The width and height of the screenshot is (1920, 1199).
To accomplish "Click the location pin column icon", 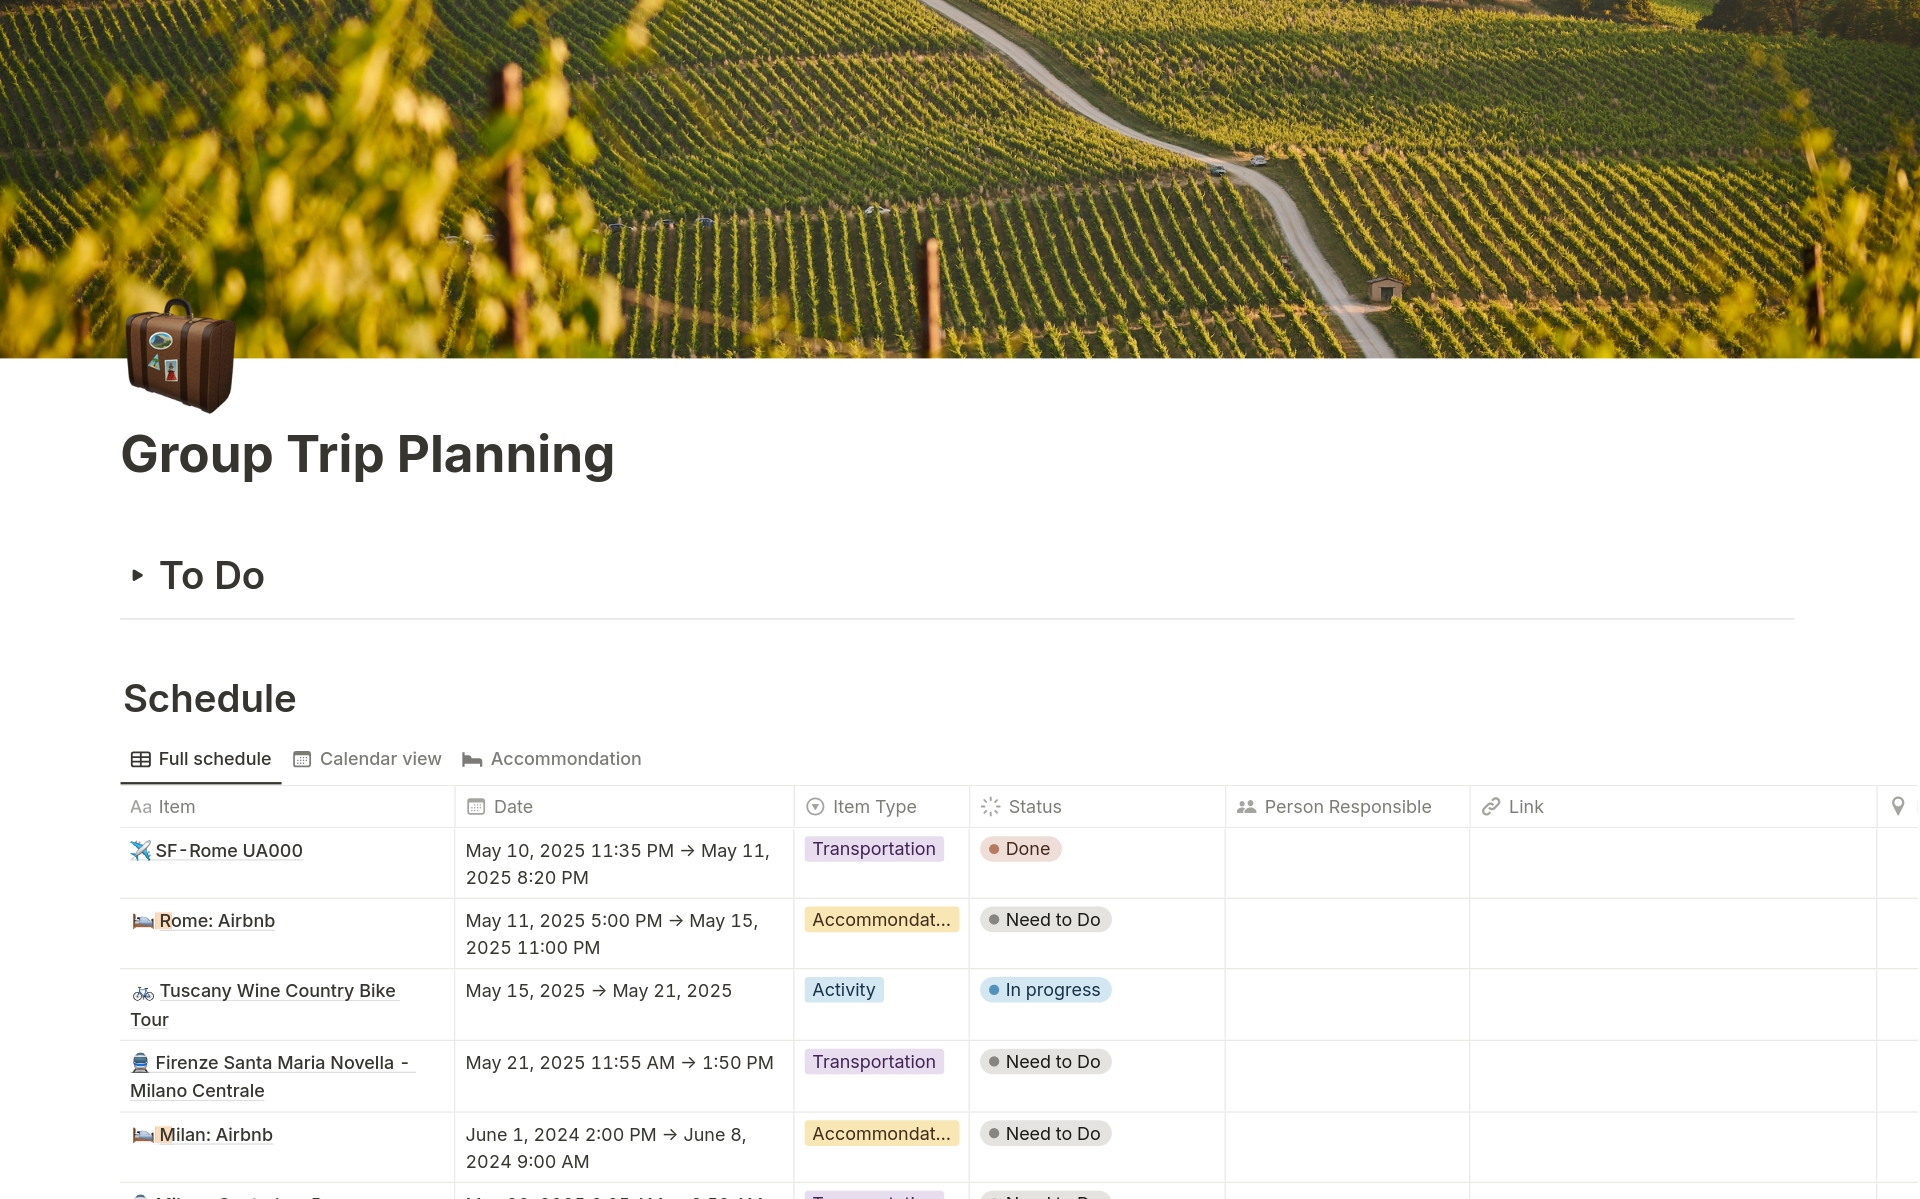I will click(1897, 807).
